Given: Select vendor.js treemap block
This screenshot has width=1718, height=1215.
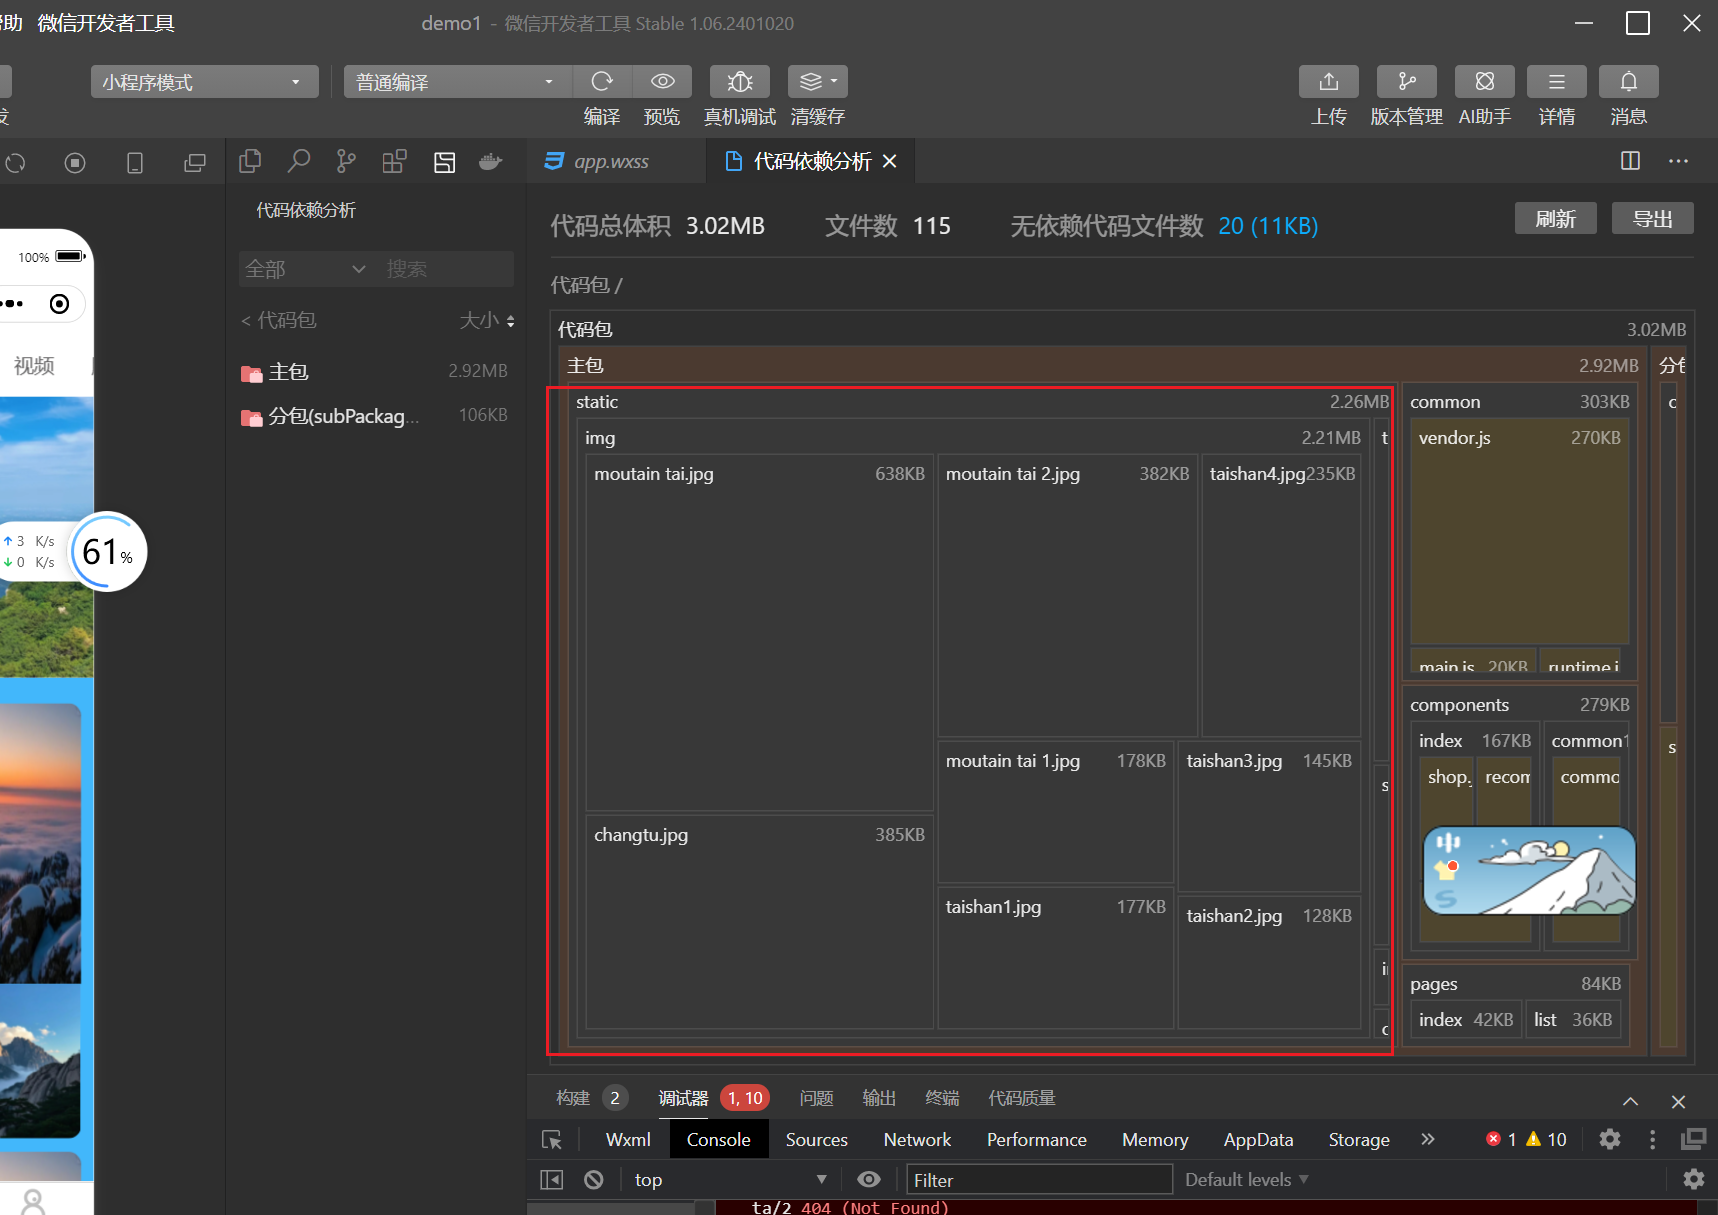Looking at the screenshot, I should [1519, 532].
